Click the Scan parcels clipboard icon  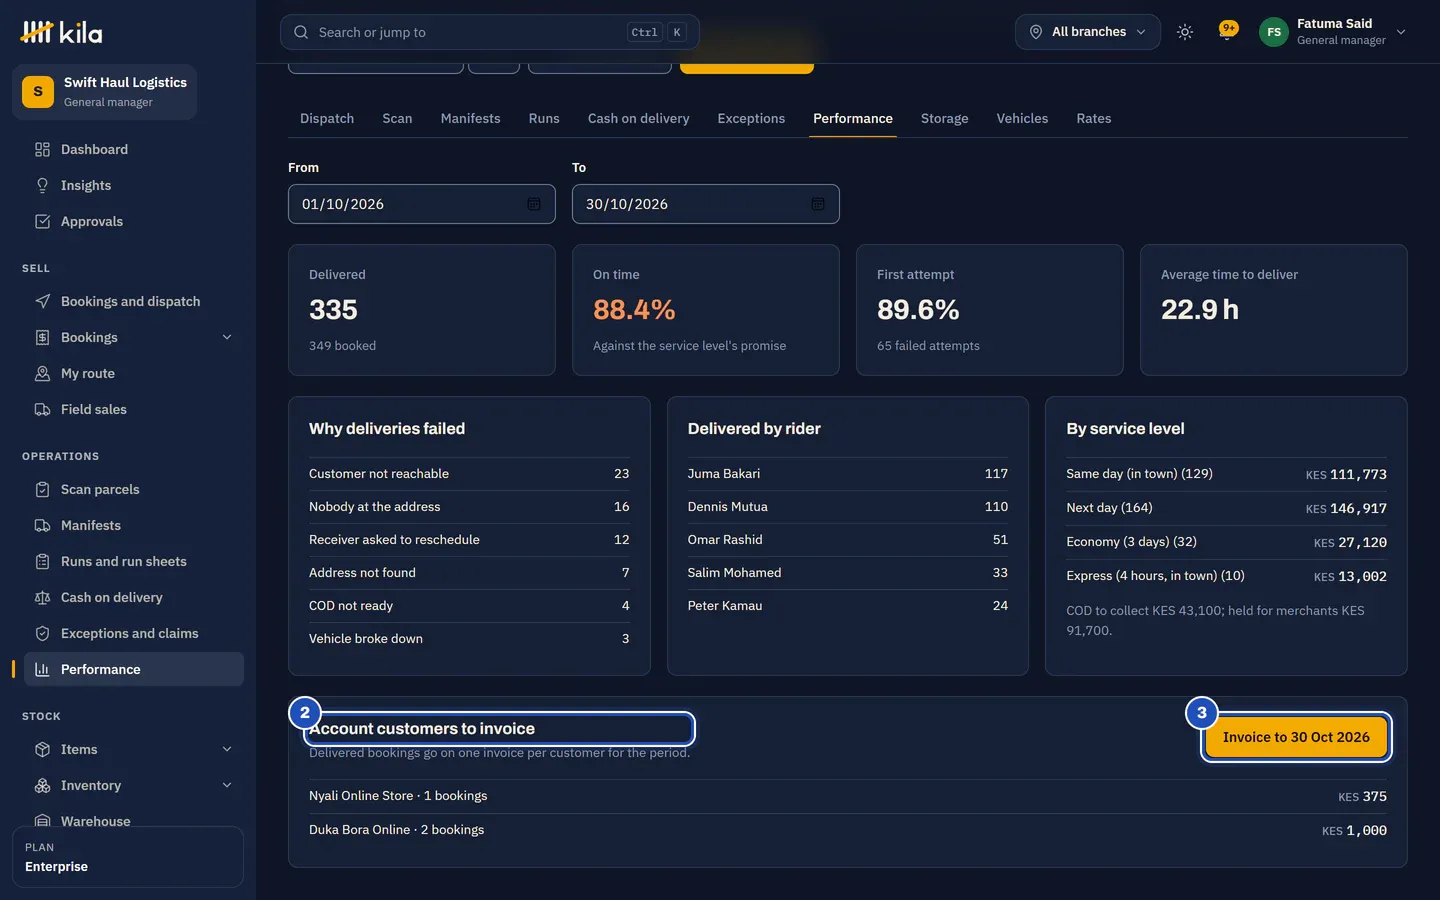tap(42, 490)
